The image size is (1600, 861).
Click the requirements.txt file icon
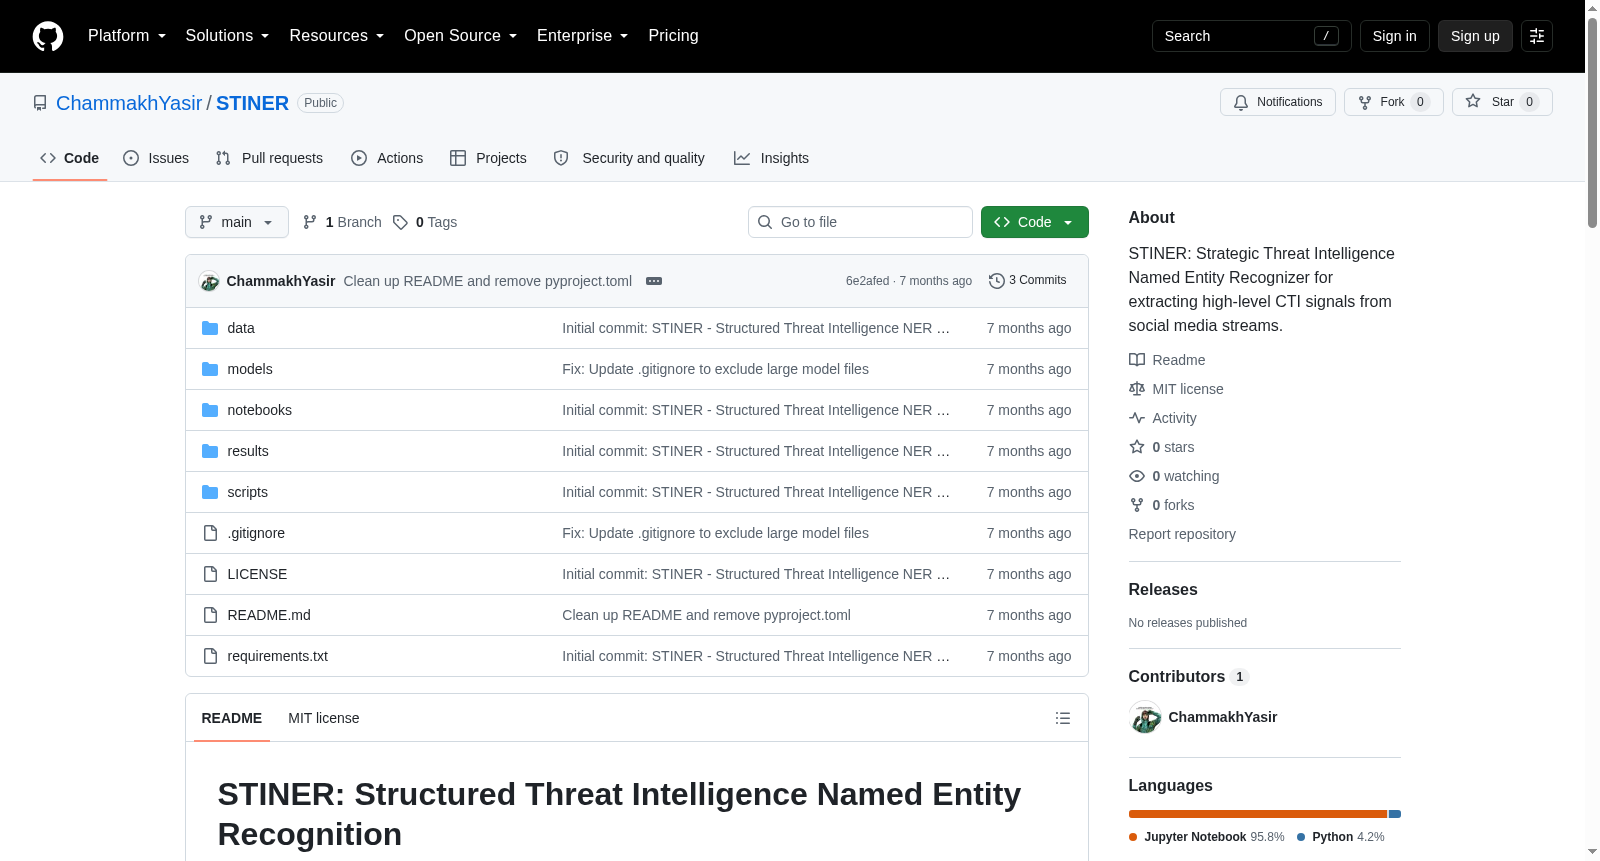coord(210,656)
